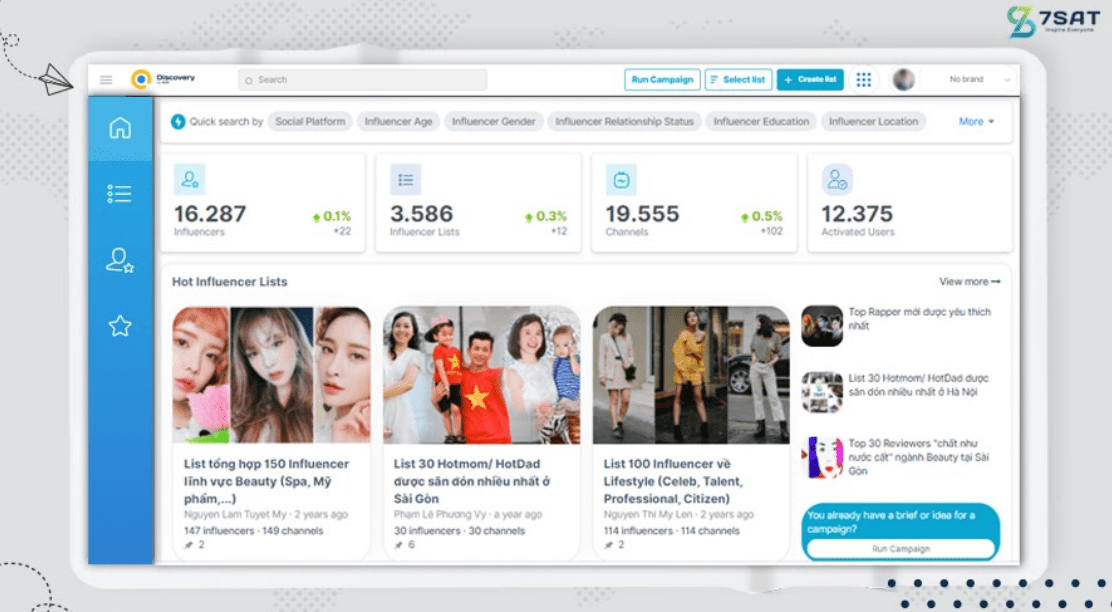The height and width of the screenshot is (612, 1112).
Task: Open "List tổng hợp 150 Influencer" title
Action: coord(266,481)
